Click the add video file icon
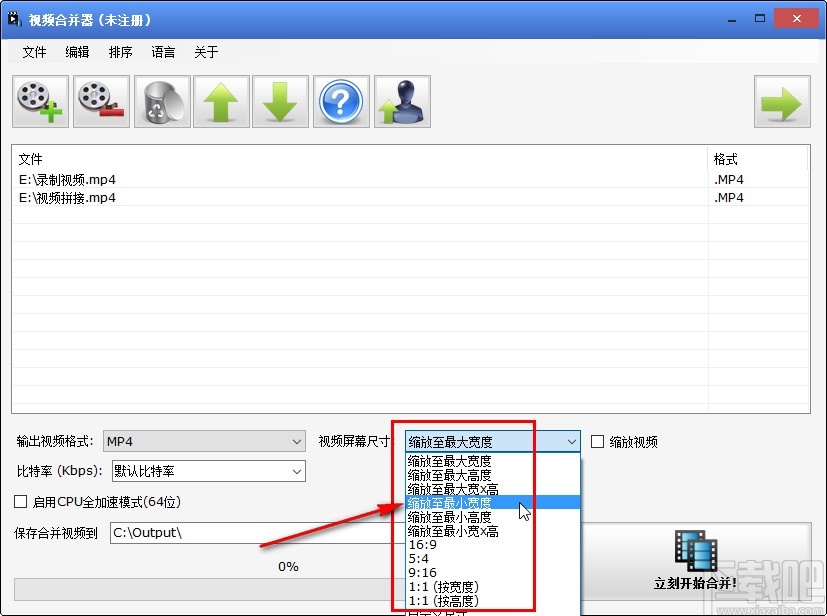 [x=39, y=101]
